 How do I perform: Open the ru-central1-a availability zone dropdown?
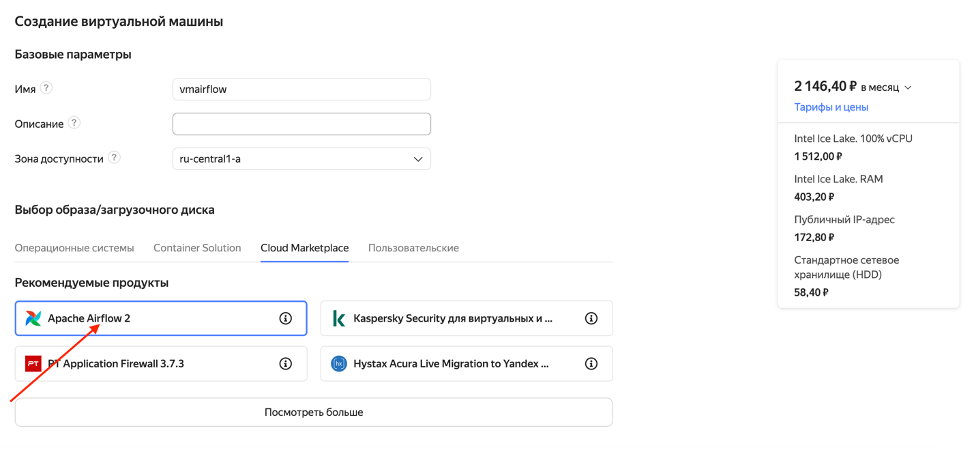pos(301,159)
